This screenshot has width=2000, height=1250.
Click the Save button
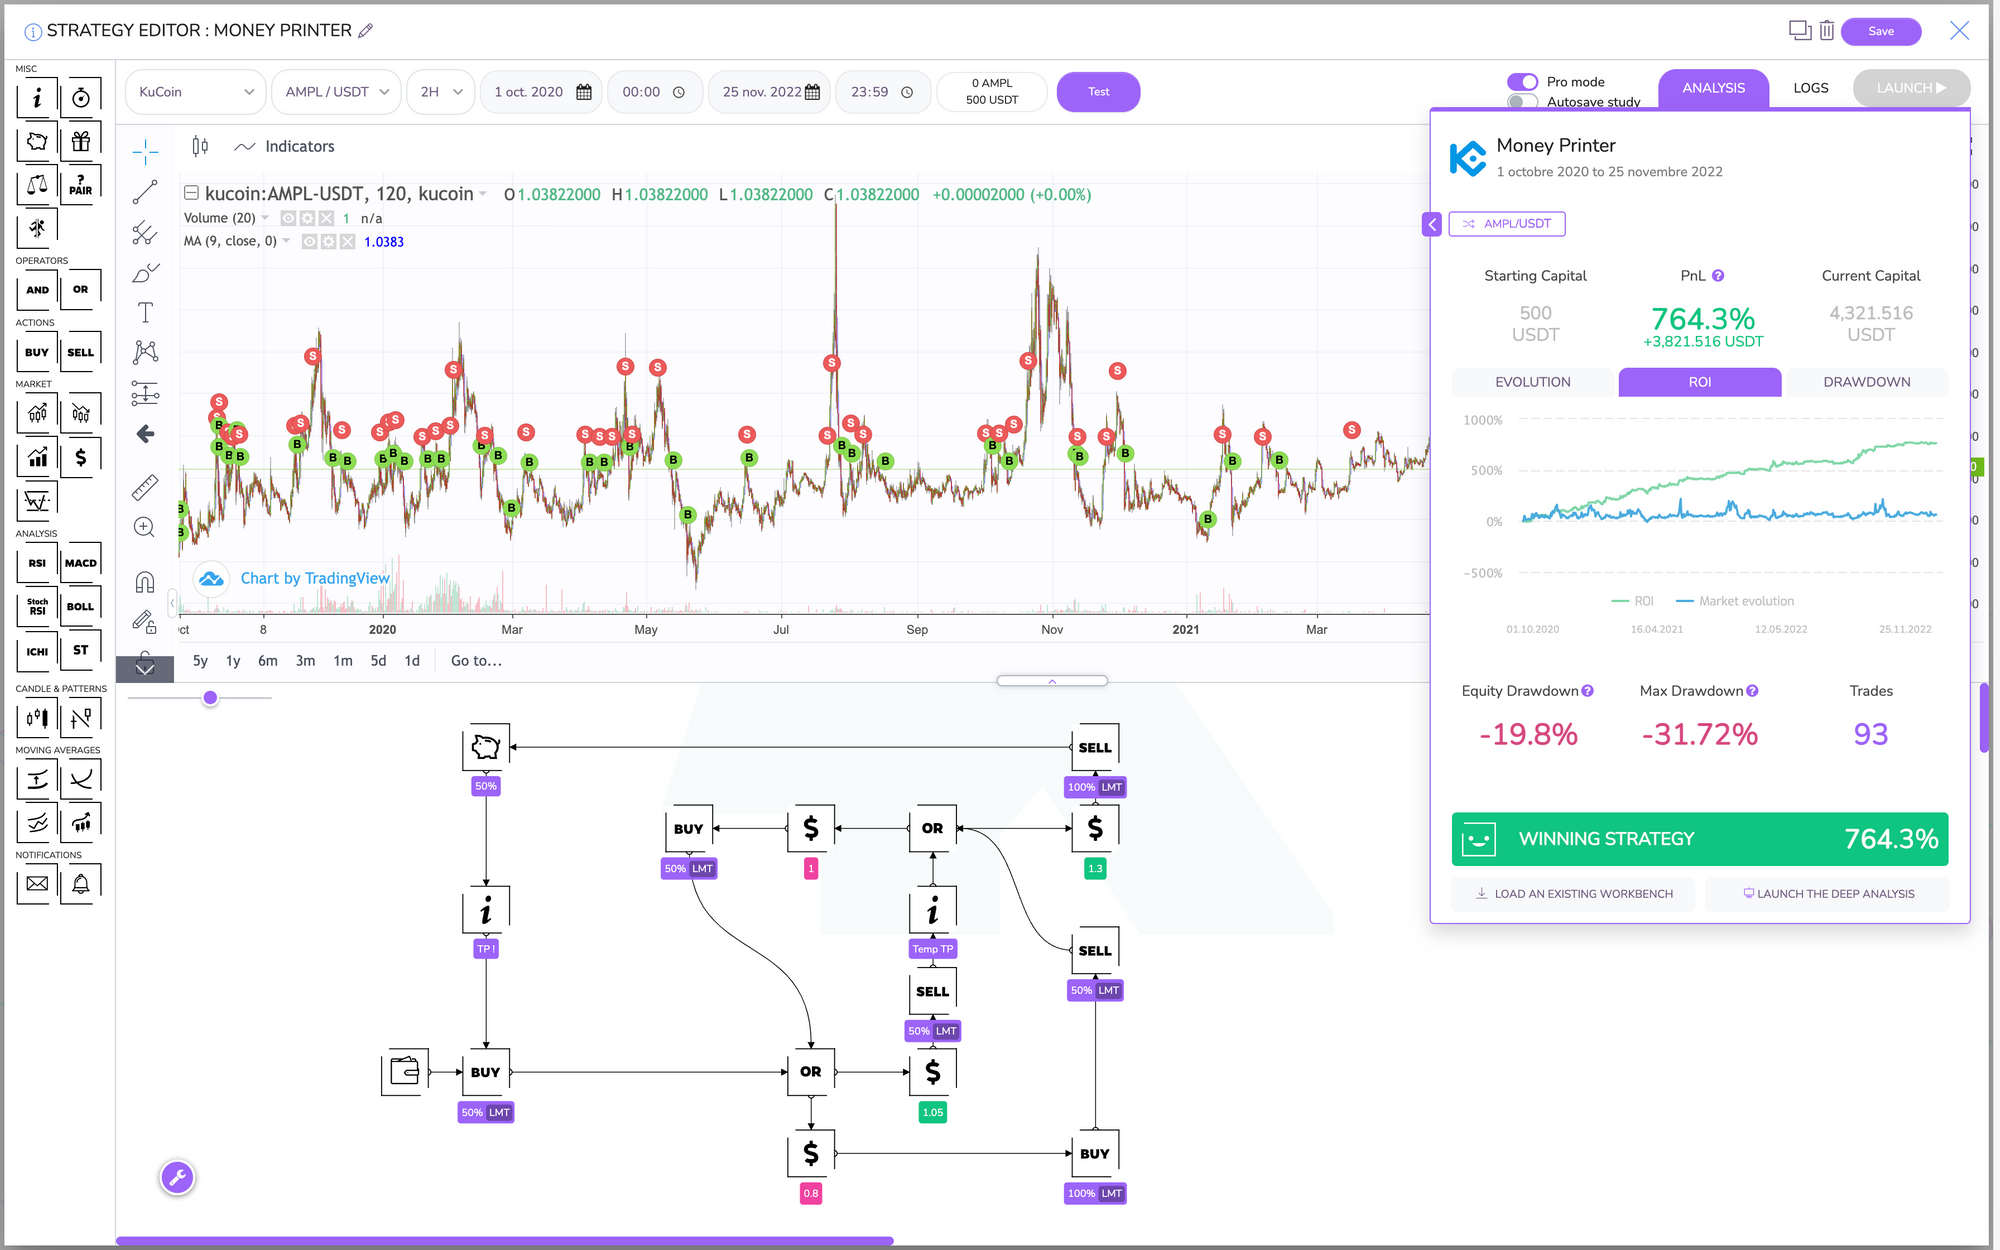point(1881,31)
